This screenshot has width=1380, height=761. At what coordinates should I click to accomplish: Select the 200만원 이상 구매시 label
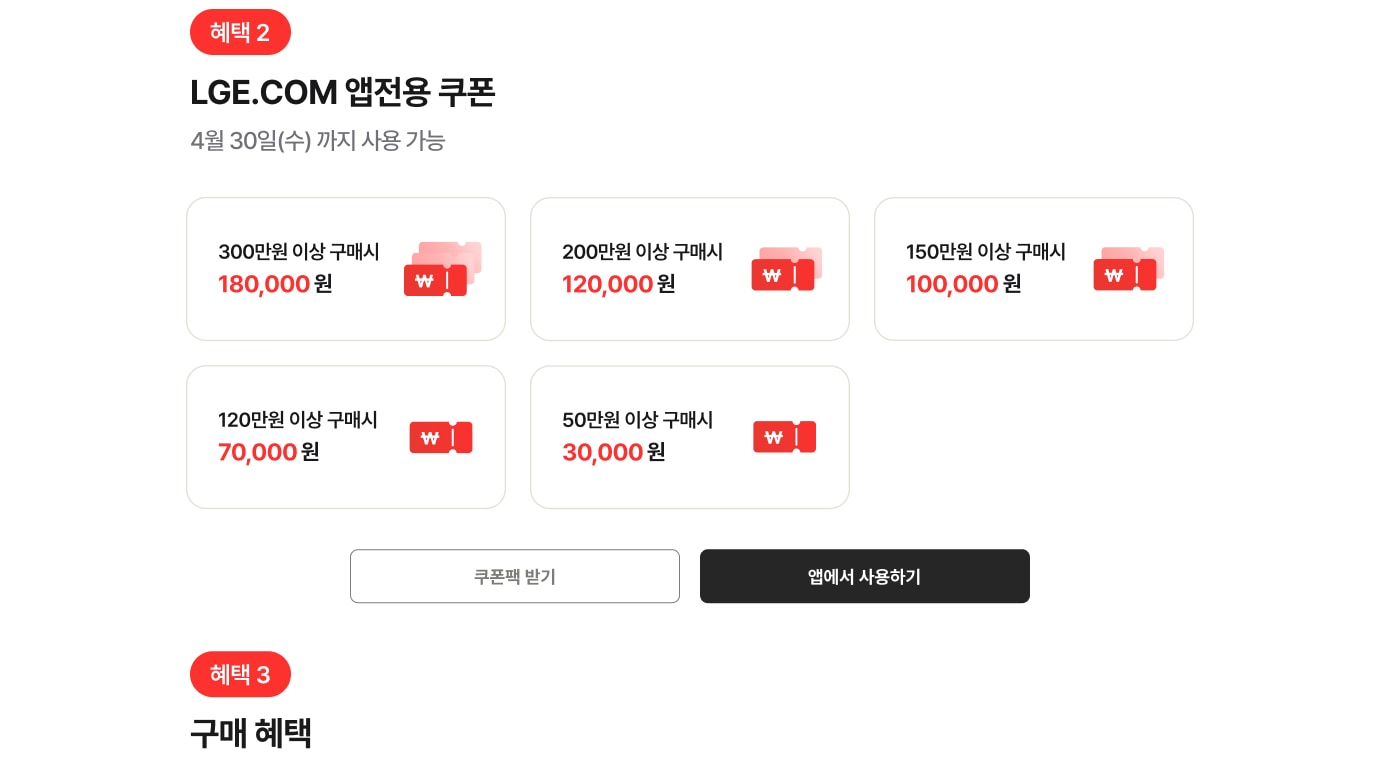click(x=643, y=252)
